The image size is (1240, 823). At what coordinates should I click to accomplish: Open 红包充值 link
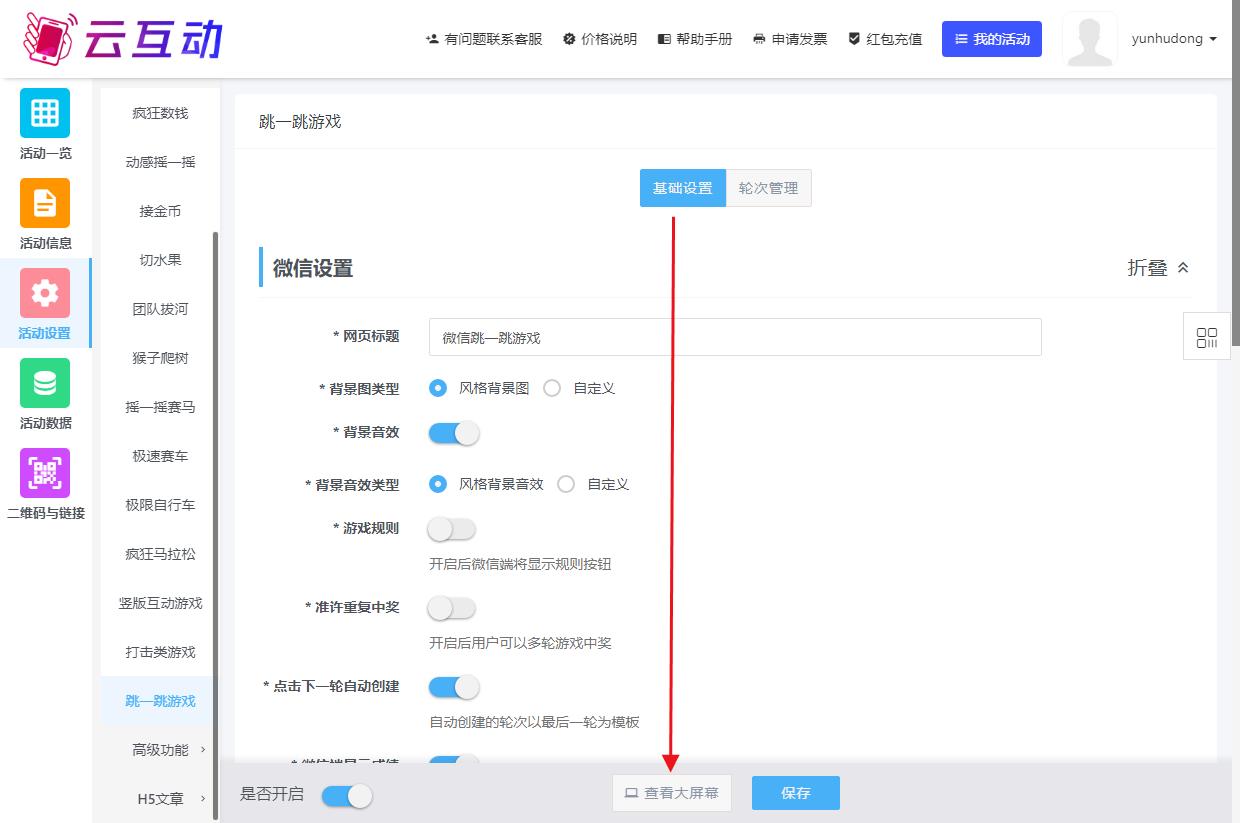(x=885, y=39)
